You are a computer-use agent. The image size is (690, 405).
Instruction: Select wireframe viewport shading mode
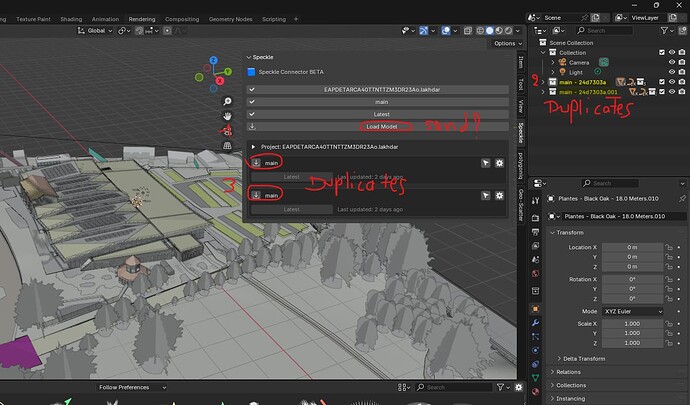click(480, 30)
